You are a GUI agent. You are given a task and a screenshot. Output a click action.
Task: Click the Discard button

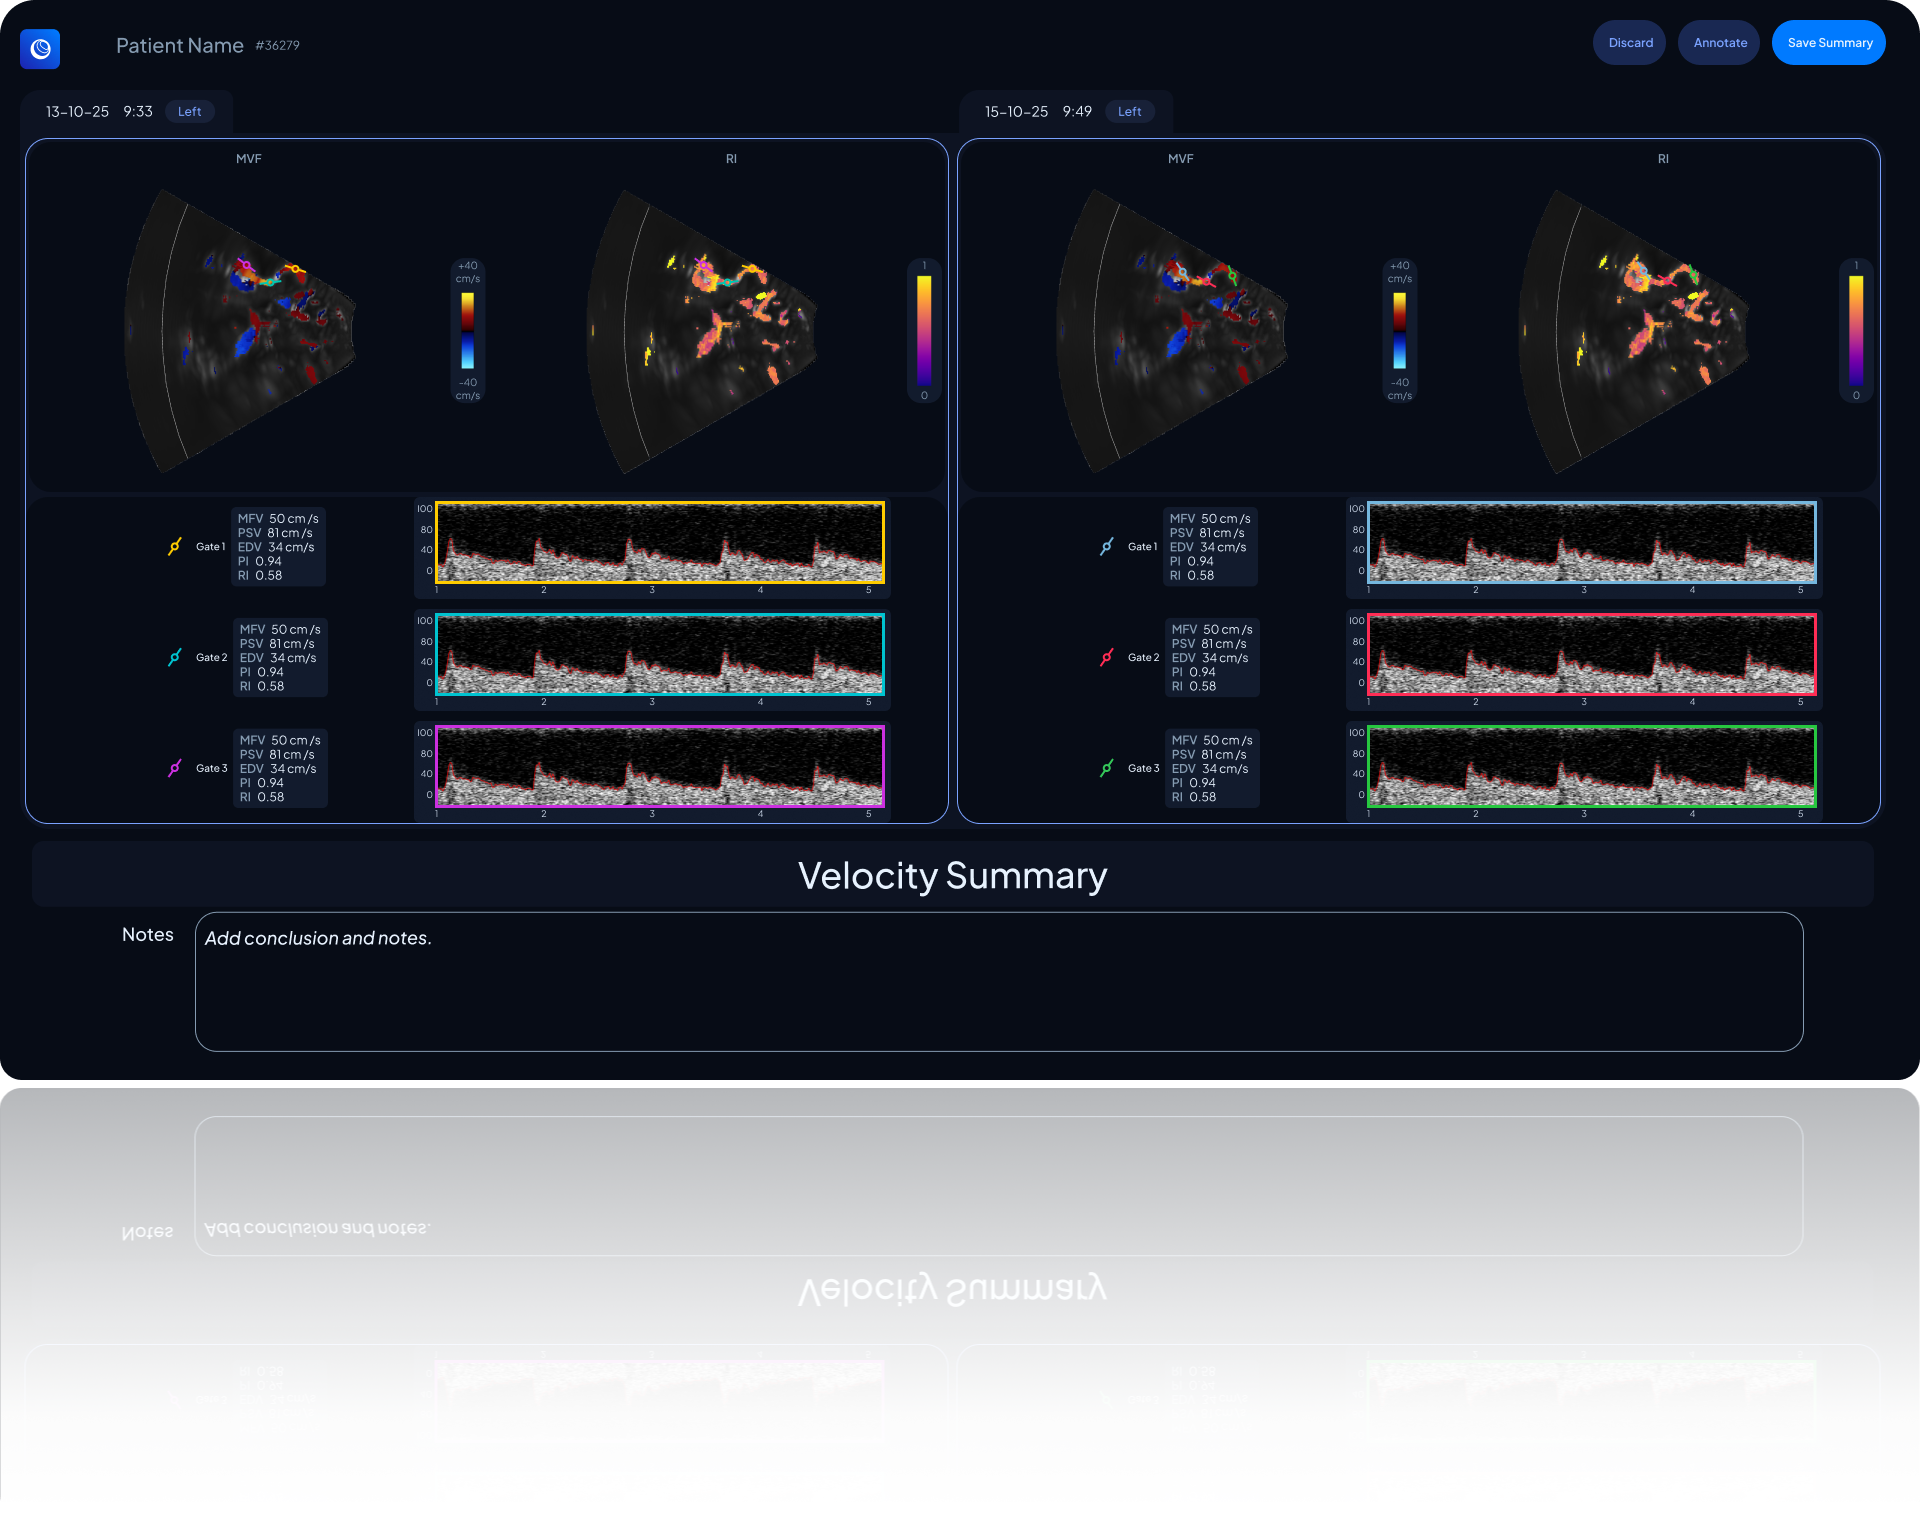click(x=1630, y=43)
